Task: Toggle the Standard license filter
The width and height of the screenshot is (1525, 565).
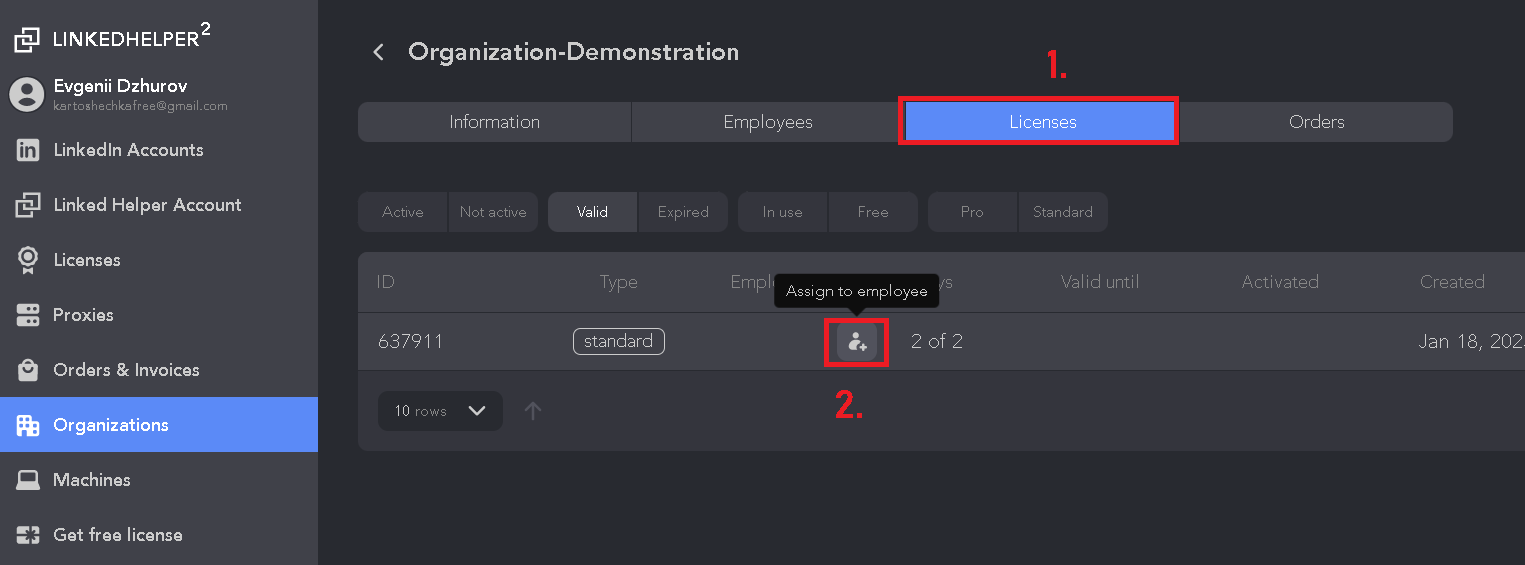Action: (x=1063, y=212)
